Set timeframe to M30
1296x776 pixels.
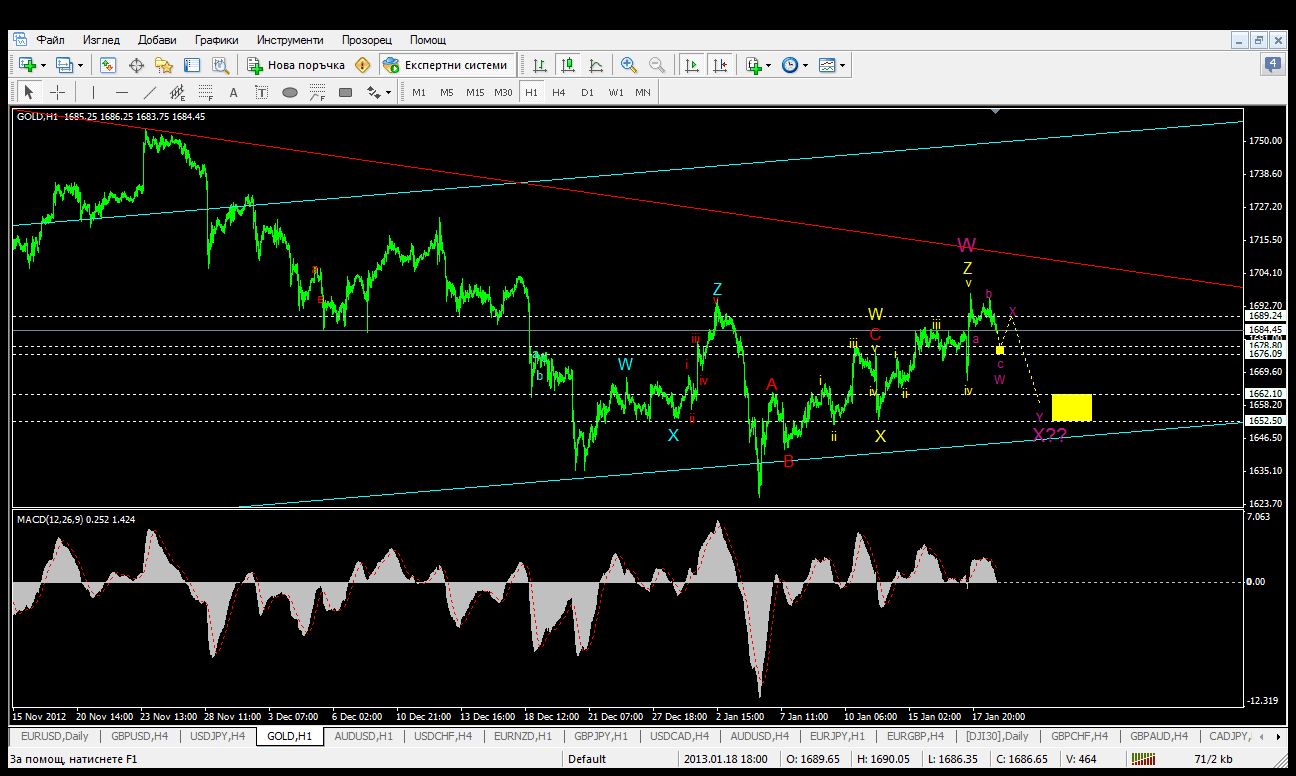click(503, 92)
